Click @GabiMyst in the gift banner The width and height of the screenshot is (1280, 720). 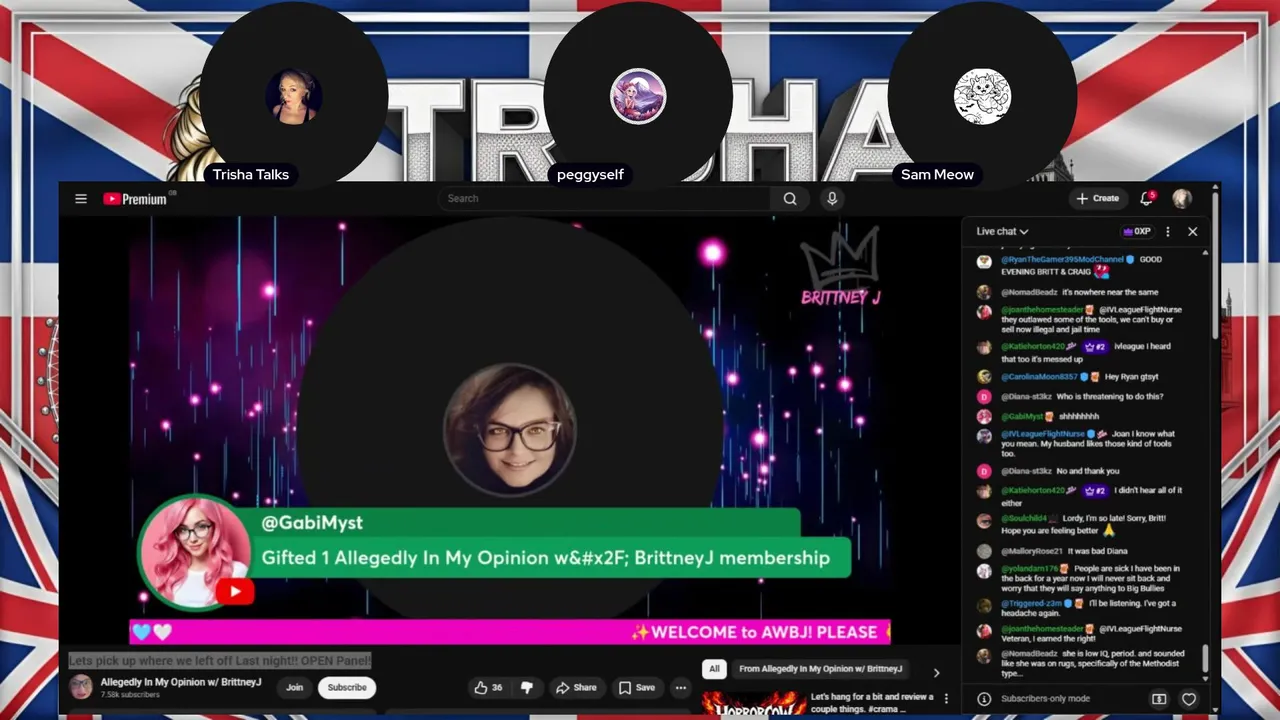pyautogui.click(x=312, y=523)
